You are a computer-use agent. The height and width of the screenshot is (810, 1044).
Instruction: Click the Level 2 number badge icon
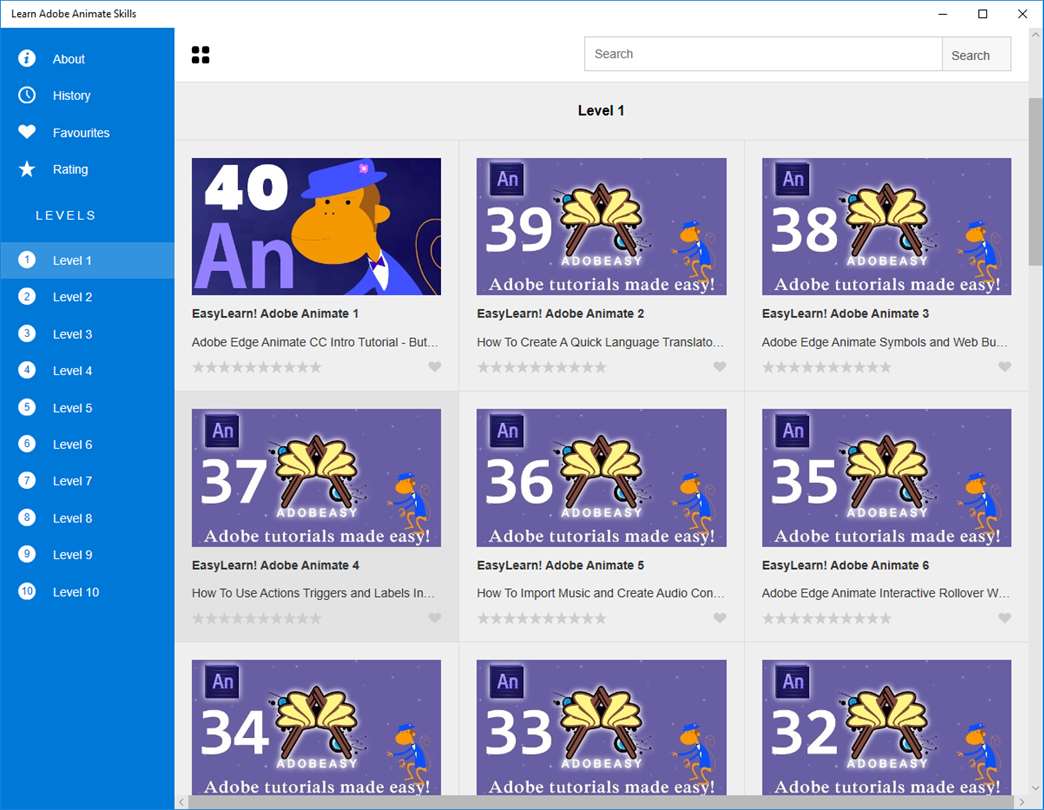[27, 296]
